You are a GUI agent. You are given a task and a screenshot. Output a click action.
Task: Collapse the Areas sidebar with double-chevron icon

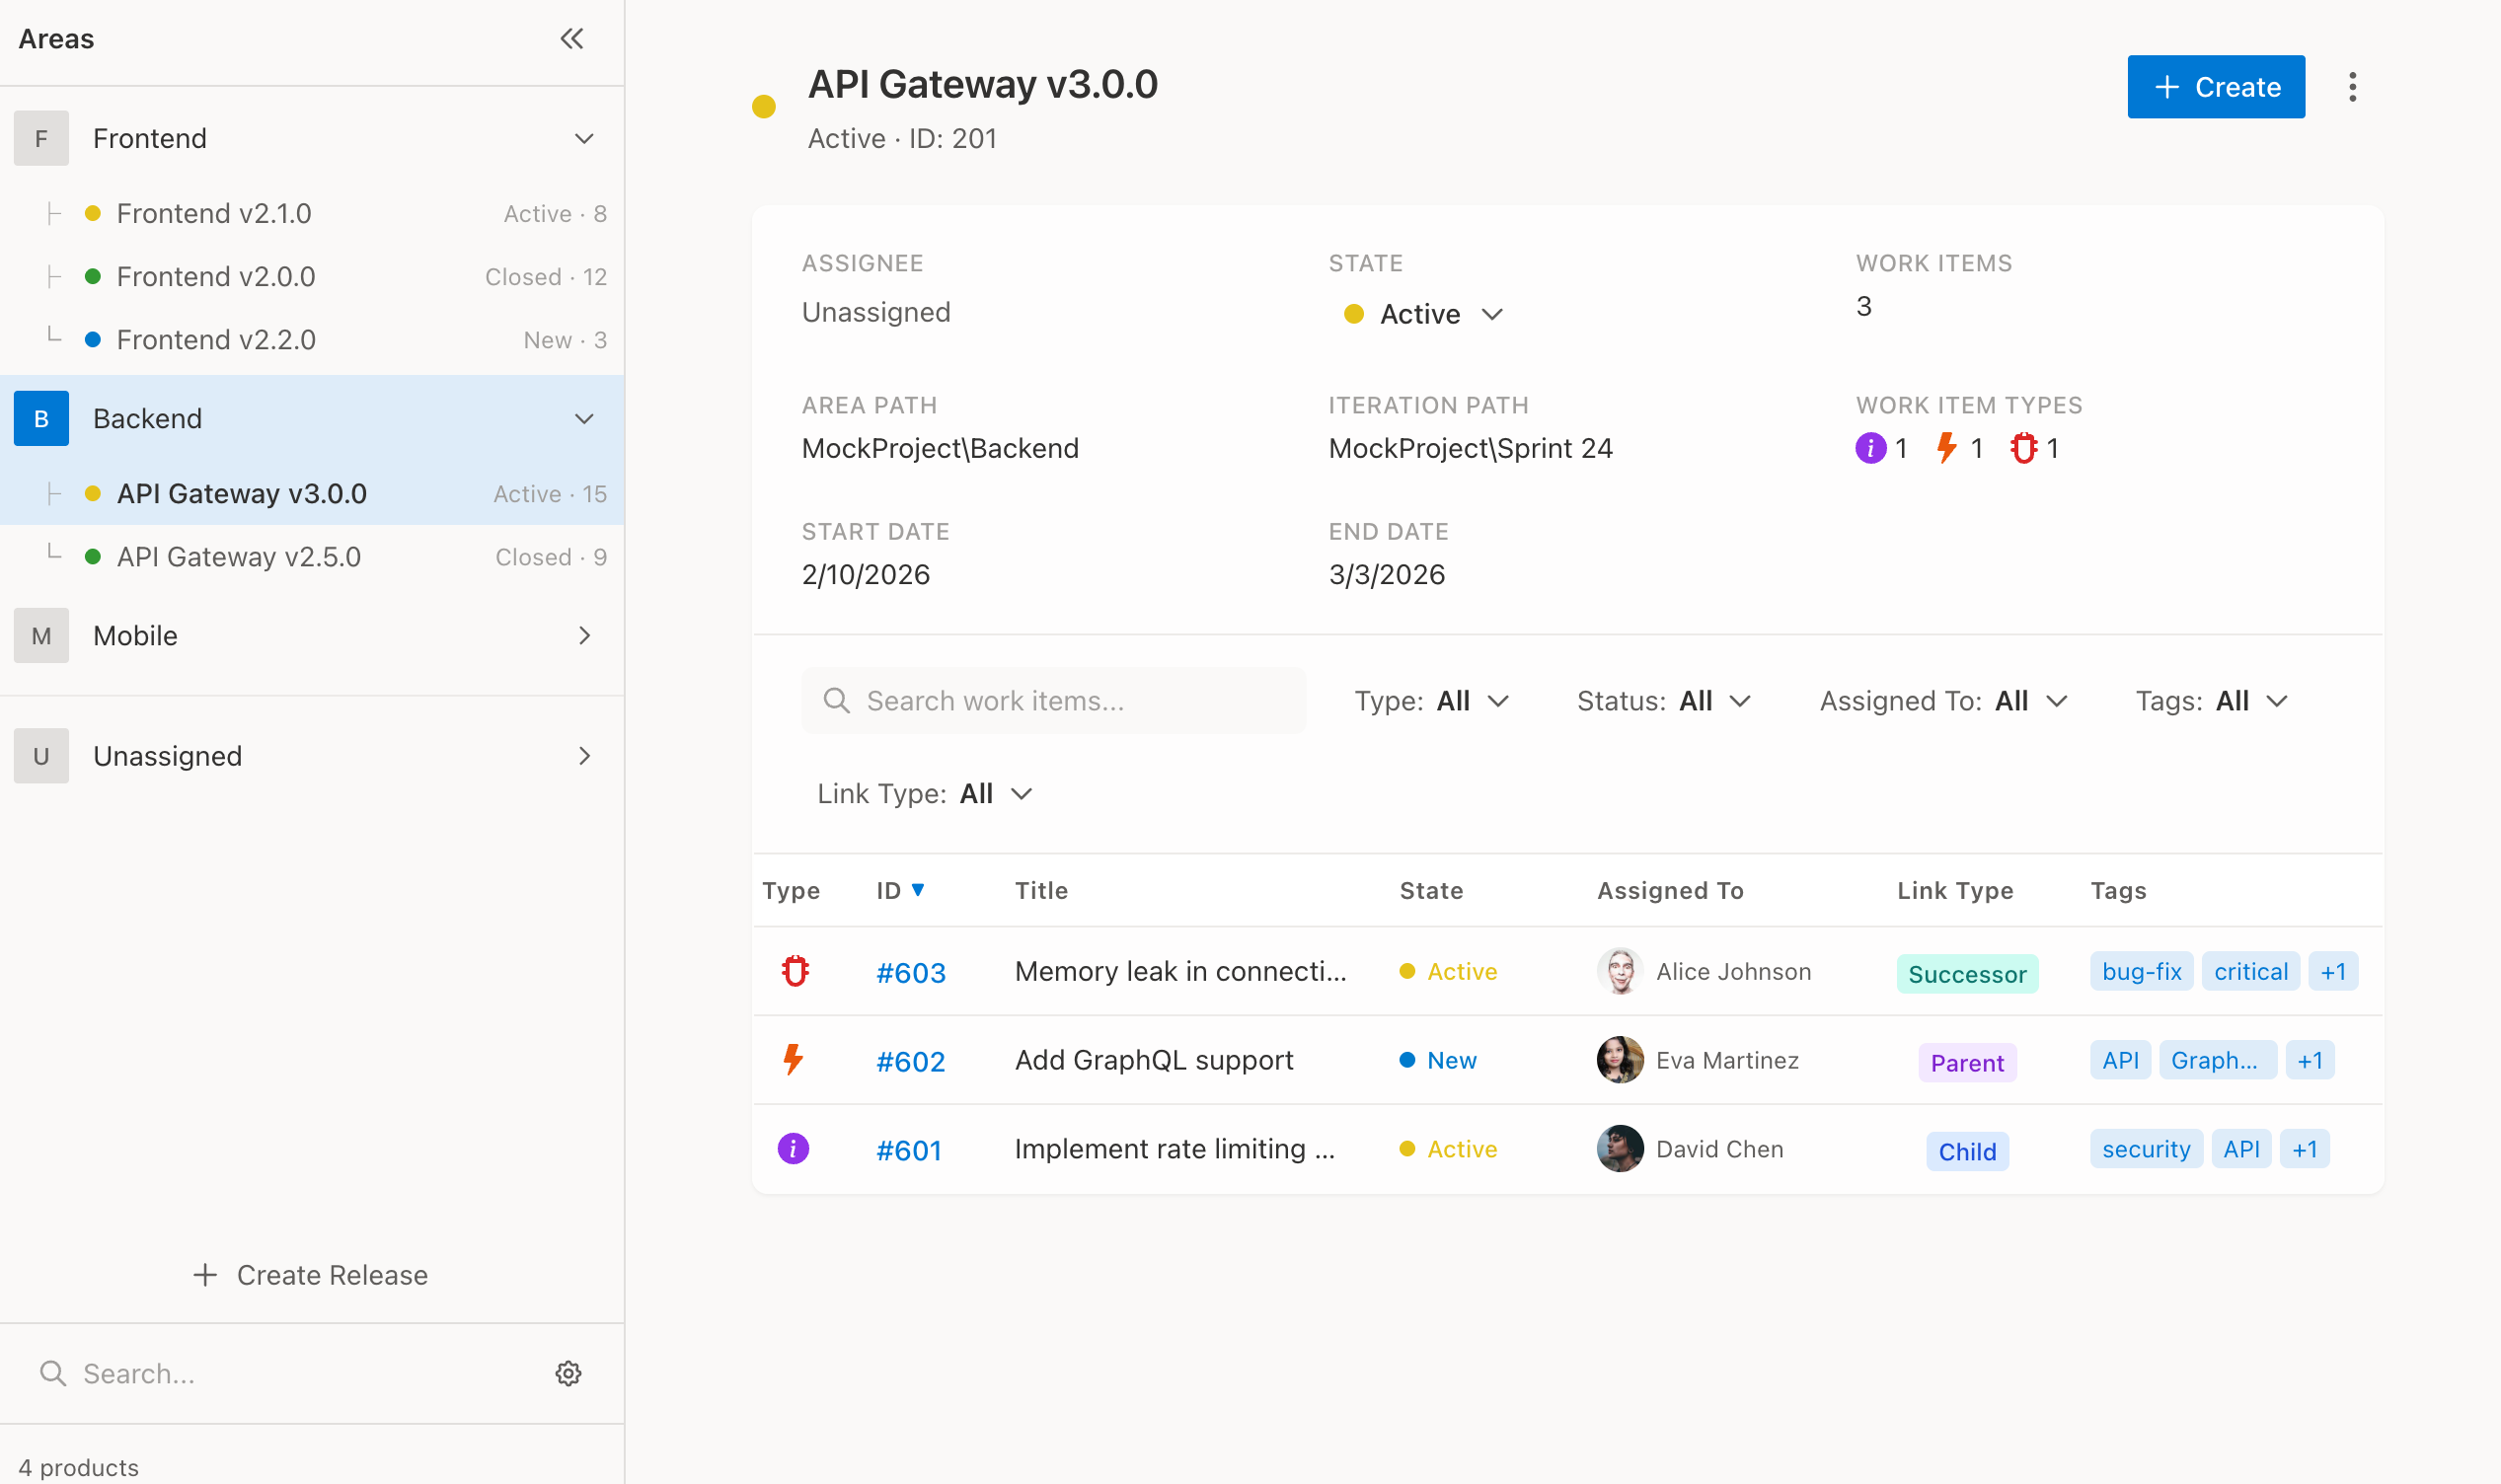coord(571,39)
